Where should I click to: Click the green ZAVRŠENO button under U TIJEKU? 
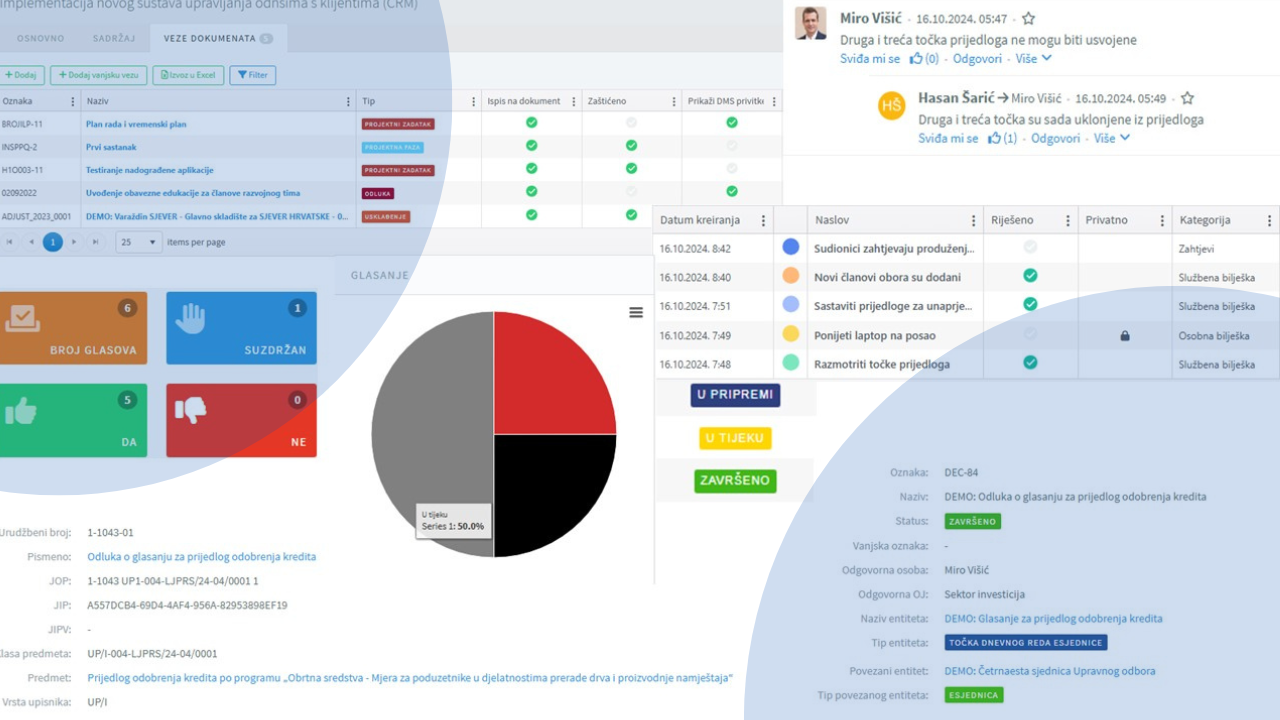(735, 481)
